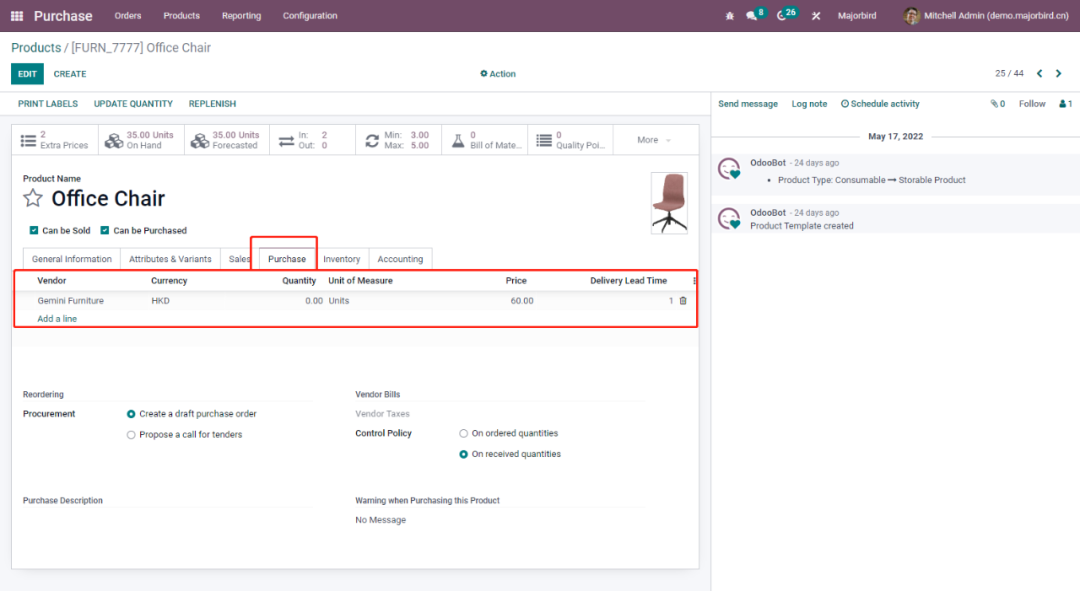Delete the Gemini Furniture vendor line

pyautogui.click(x=683, y=300)
